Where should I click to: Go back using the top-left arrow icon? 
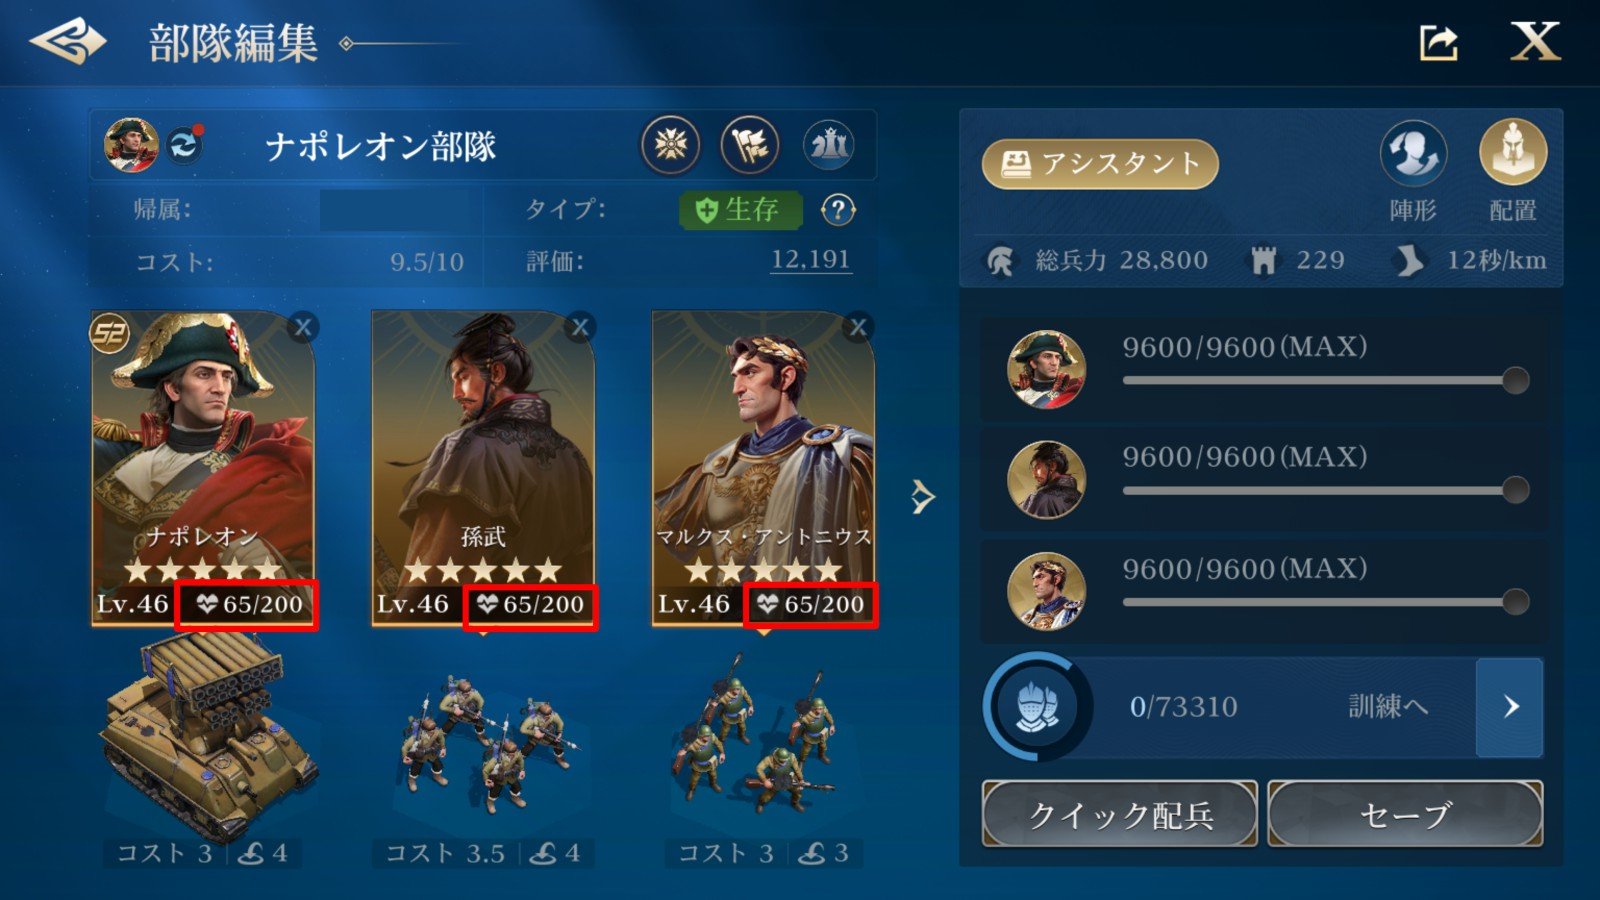(68, 42)
